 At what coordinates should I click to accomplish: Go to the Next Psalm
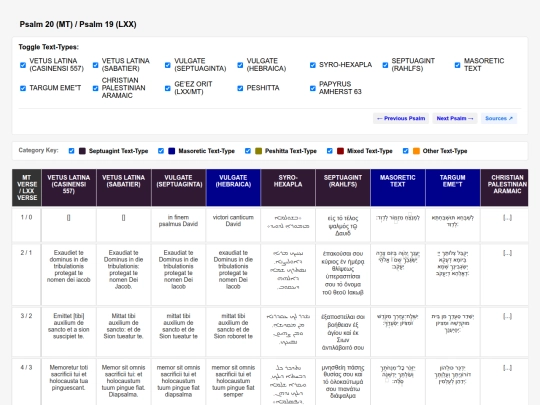click(x=455, y=118)
